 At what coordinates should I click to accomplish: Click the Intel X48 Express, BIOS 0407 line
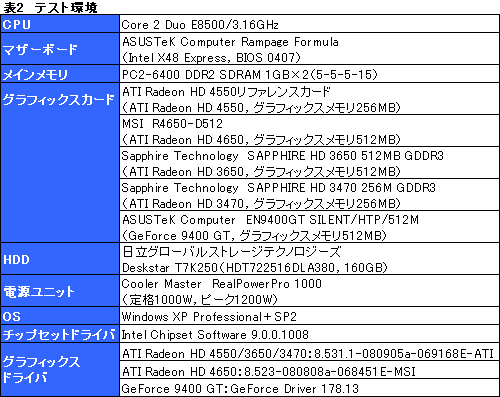211,58
